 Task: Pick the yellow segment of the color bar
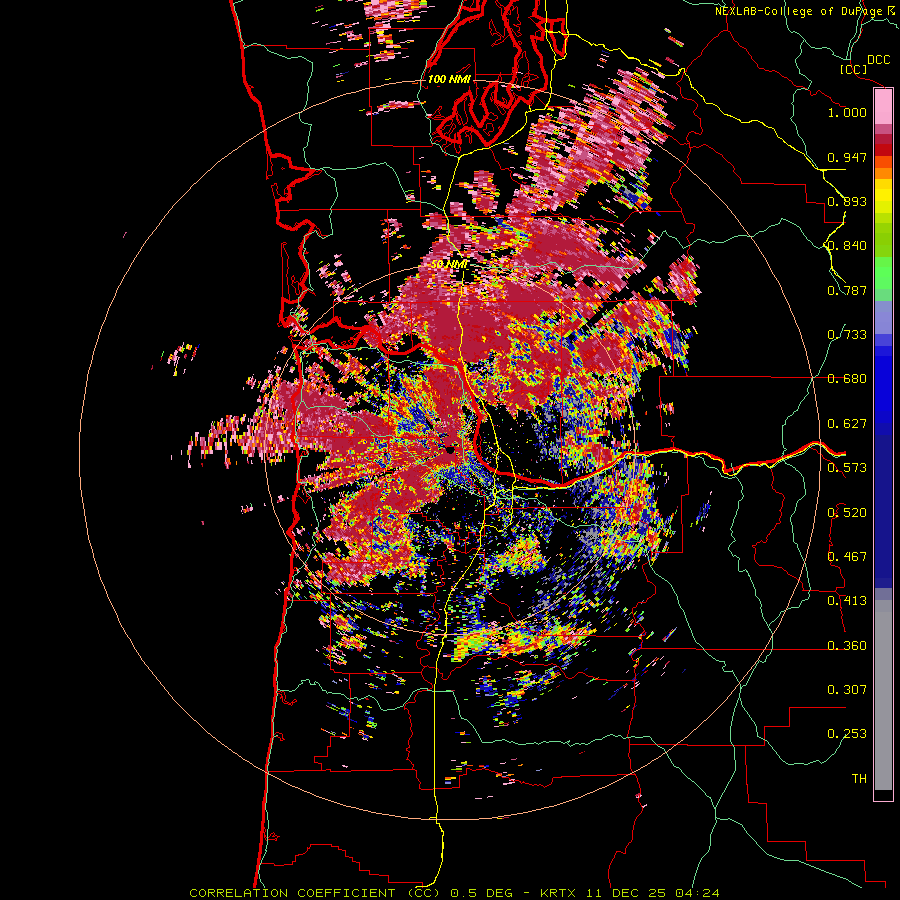point(883,197)
